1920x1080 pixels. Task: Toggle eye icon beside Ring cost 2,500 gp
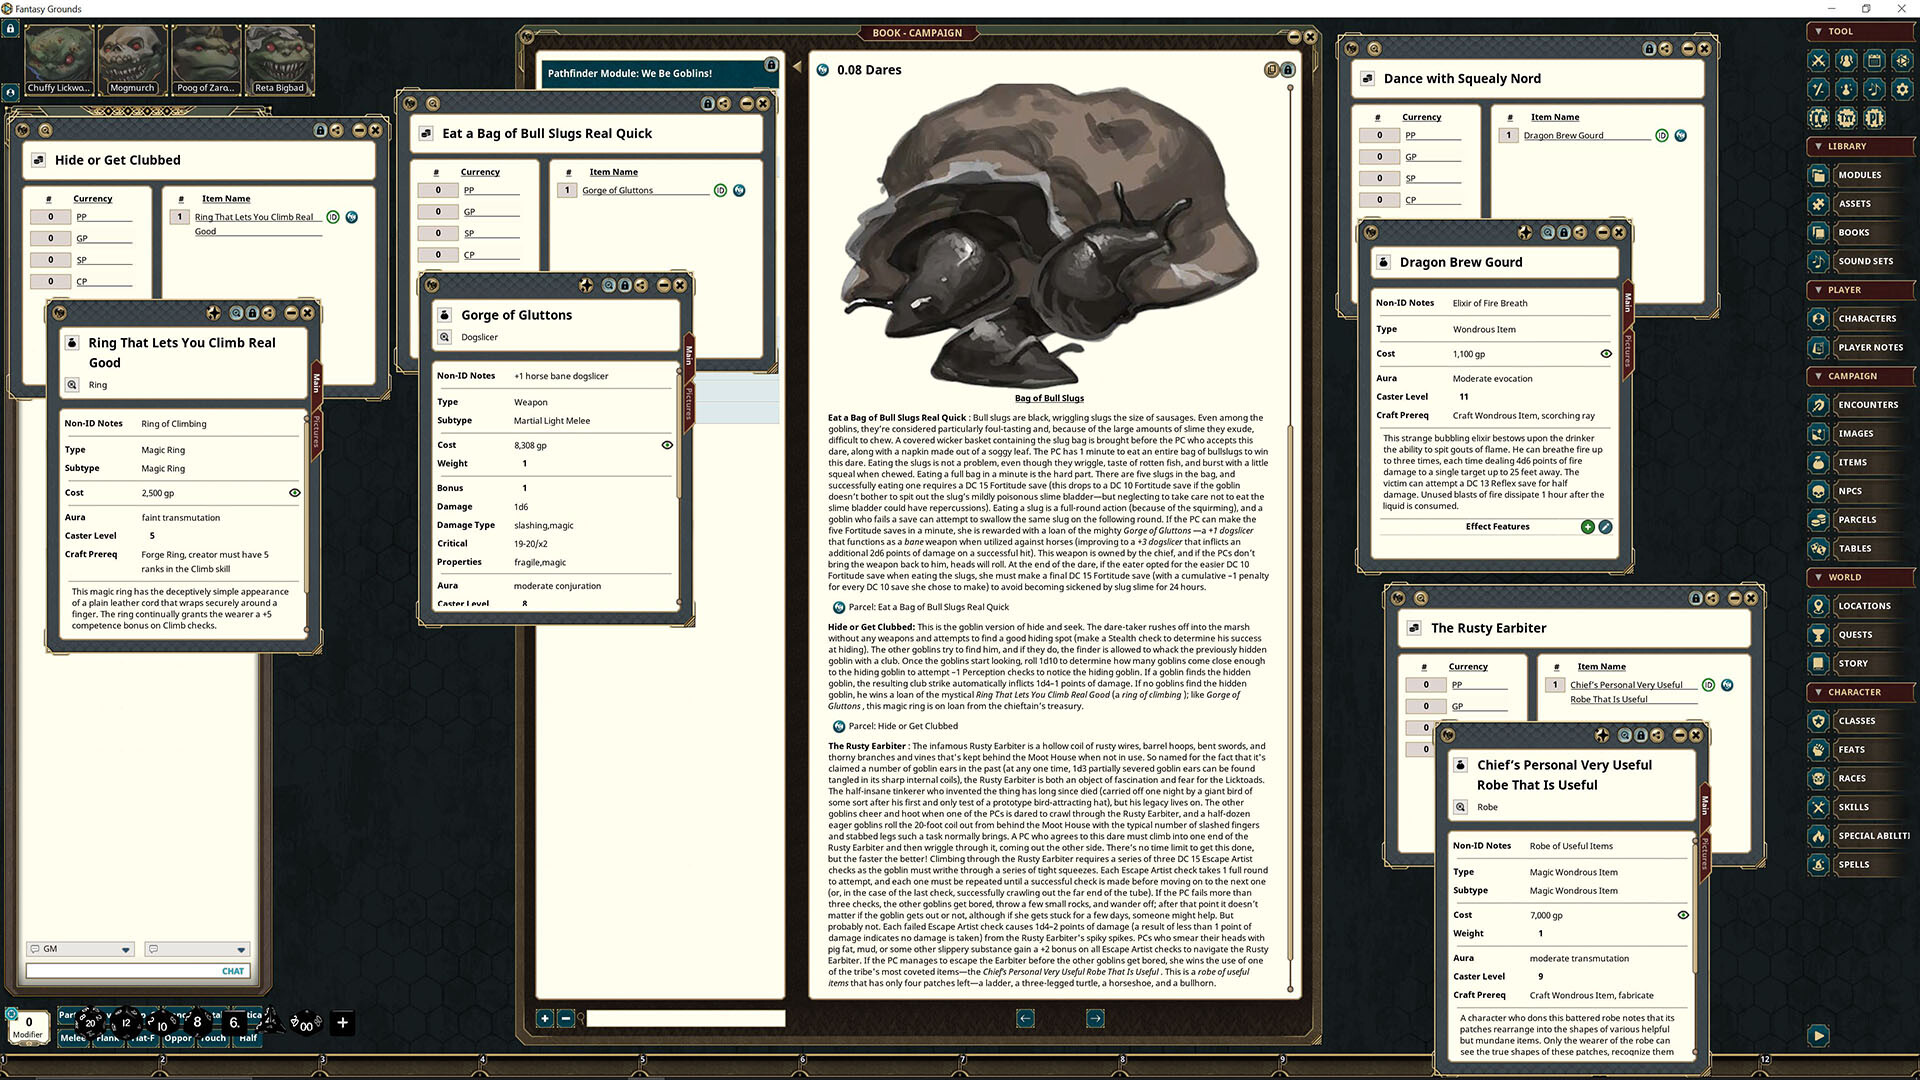pyautogui.click(x=294, y=493)
